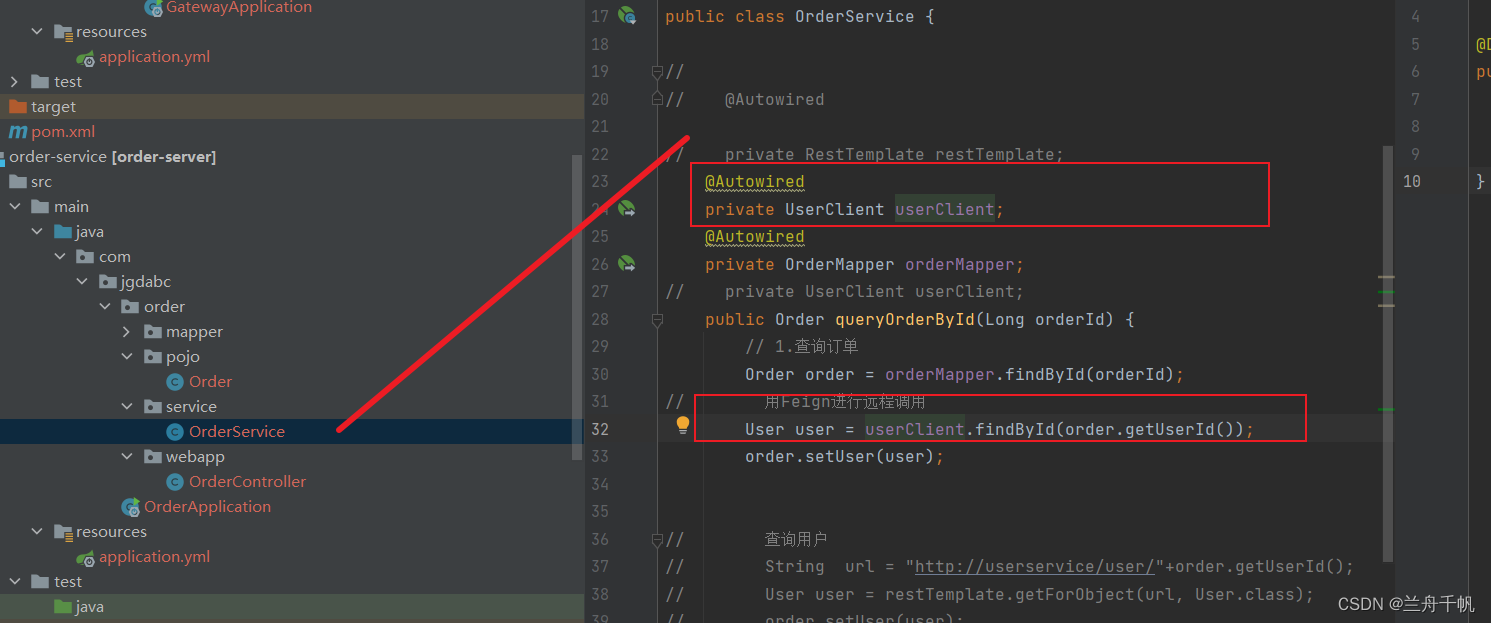Open the yellow lightbulb quick-fix on line 32
Viewport: 1491px width, 623px height.
pyautogui.click(x=683, y=425)
